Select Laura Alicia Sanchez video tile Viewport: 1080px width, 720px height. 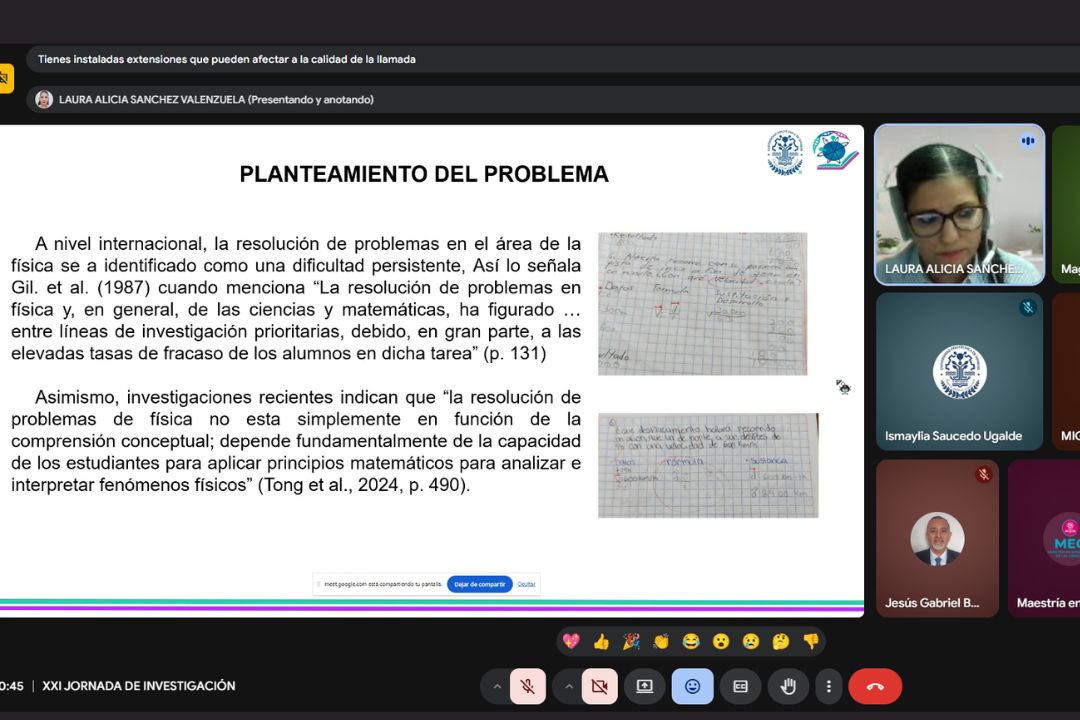pos(959,205)
